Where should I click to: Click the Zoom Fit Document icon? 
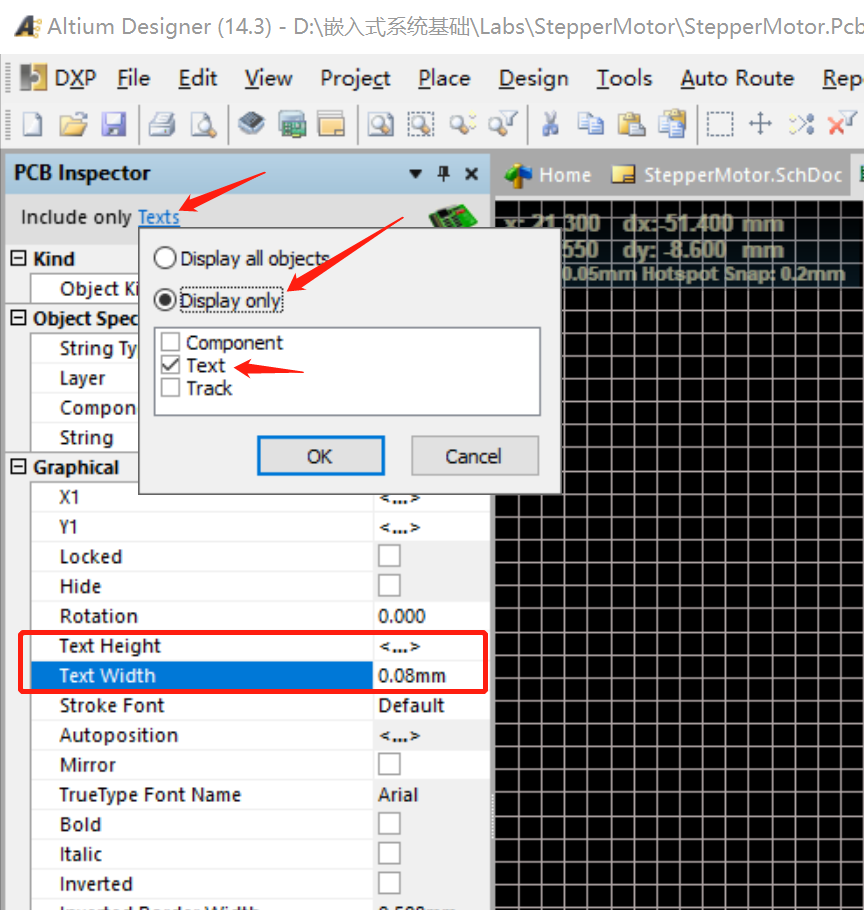point(381,124)
